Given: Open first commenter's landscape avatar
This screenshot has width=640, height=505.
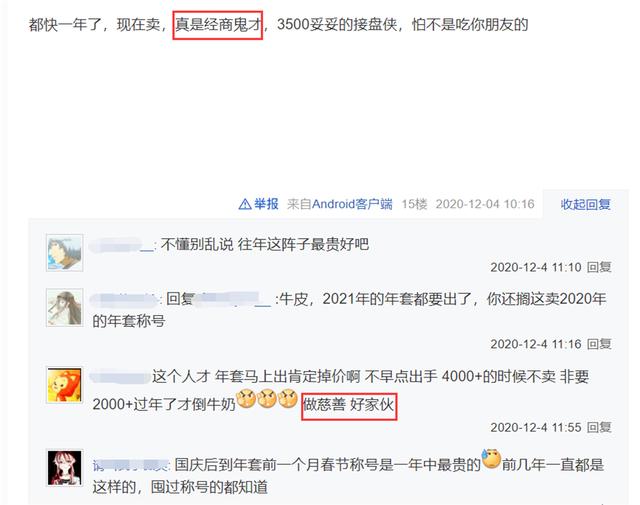Looking at the screenshot, I should [64, 253].
